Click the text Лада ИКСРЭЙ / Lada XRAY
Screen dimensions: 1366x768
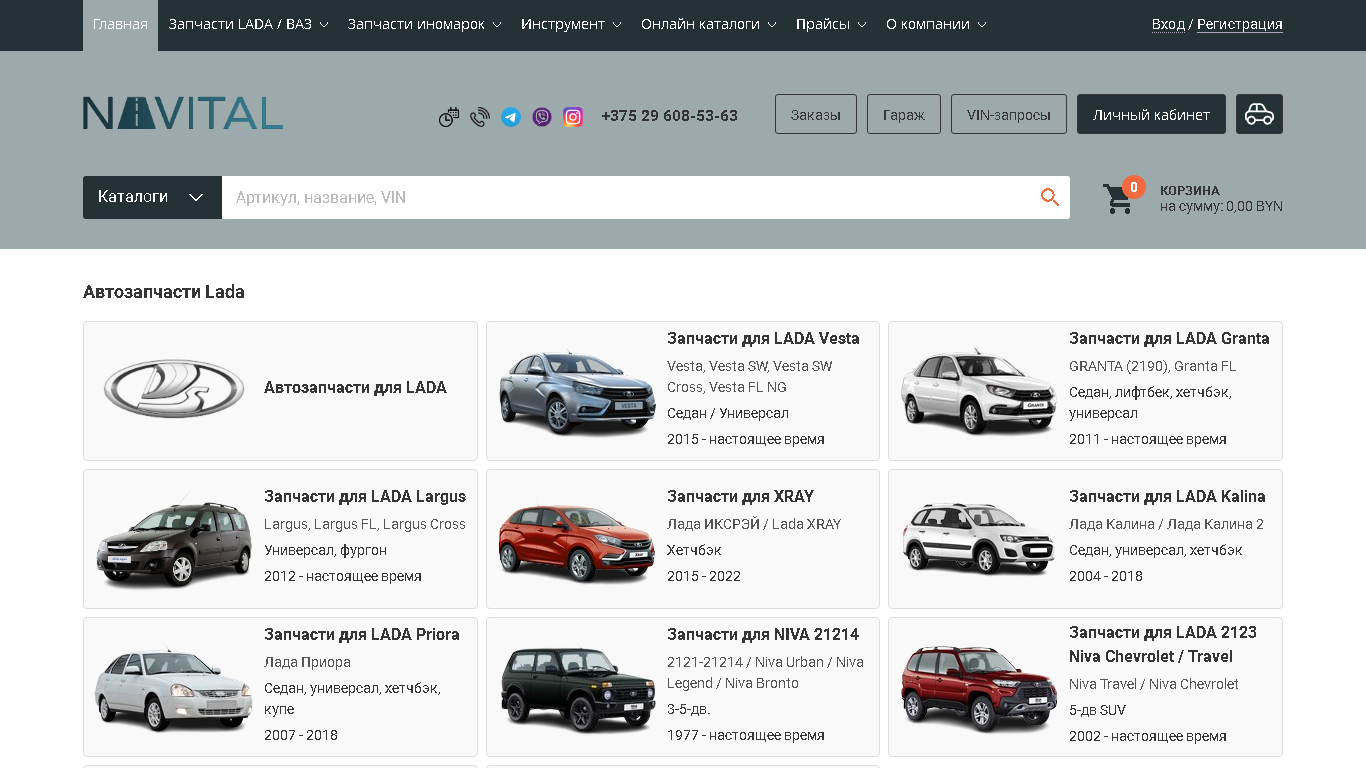(754, 524)
